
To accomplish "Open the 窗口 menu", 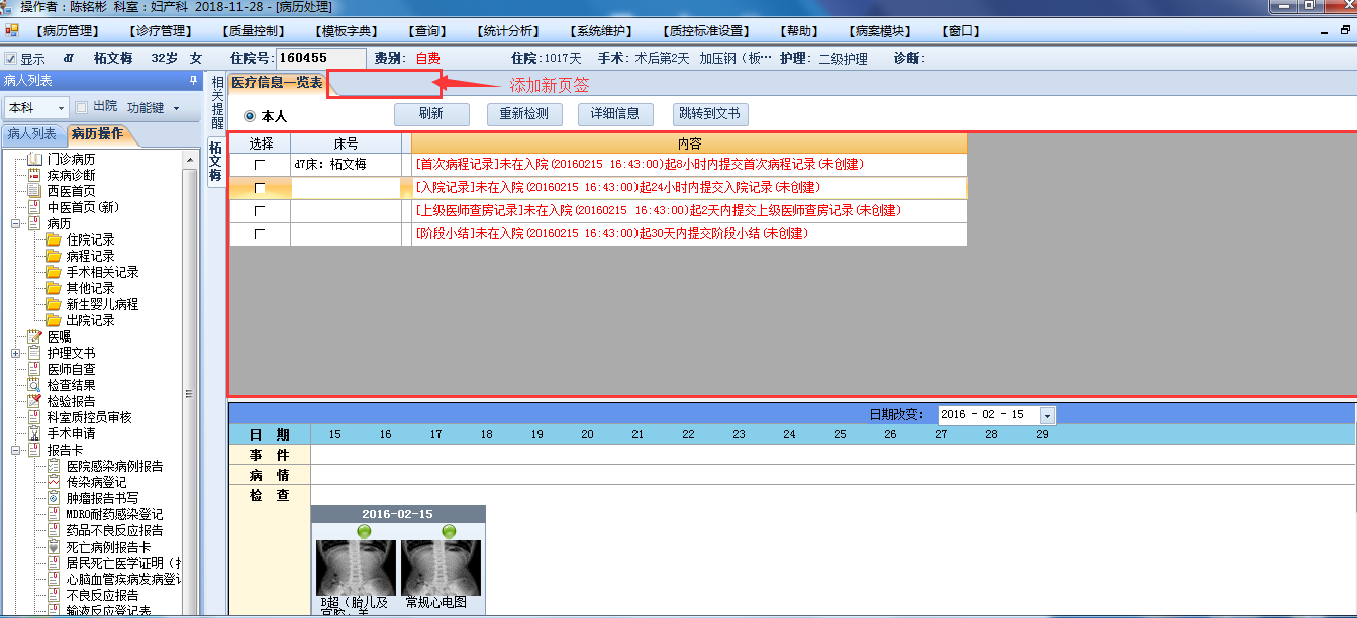I will click(961, 31).
